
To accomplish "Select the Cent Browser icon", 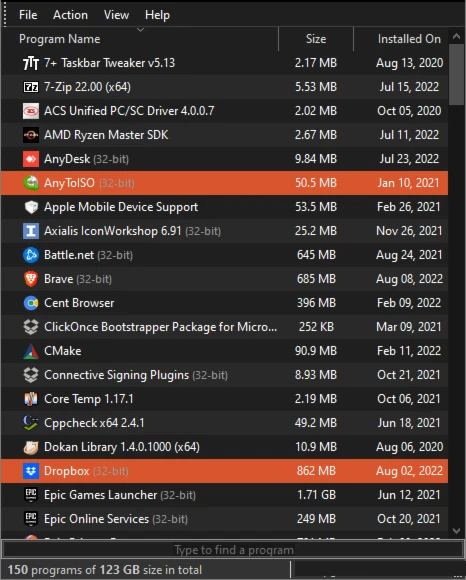I will tap(31, 303).
